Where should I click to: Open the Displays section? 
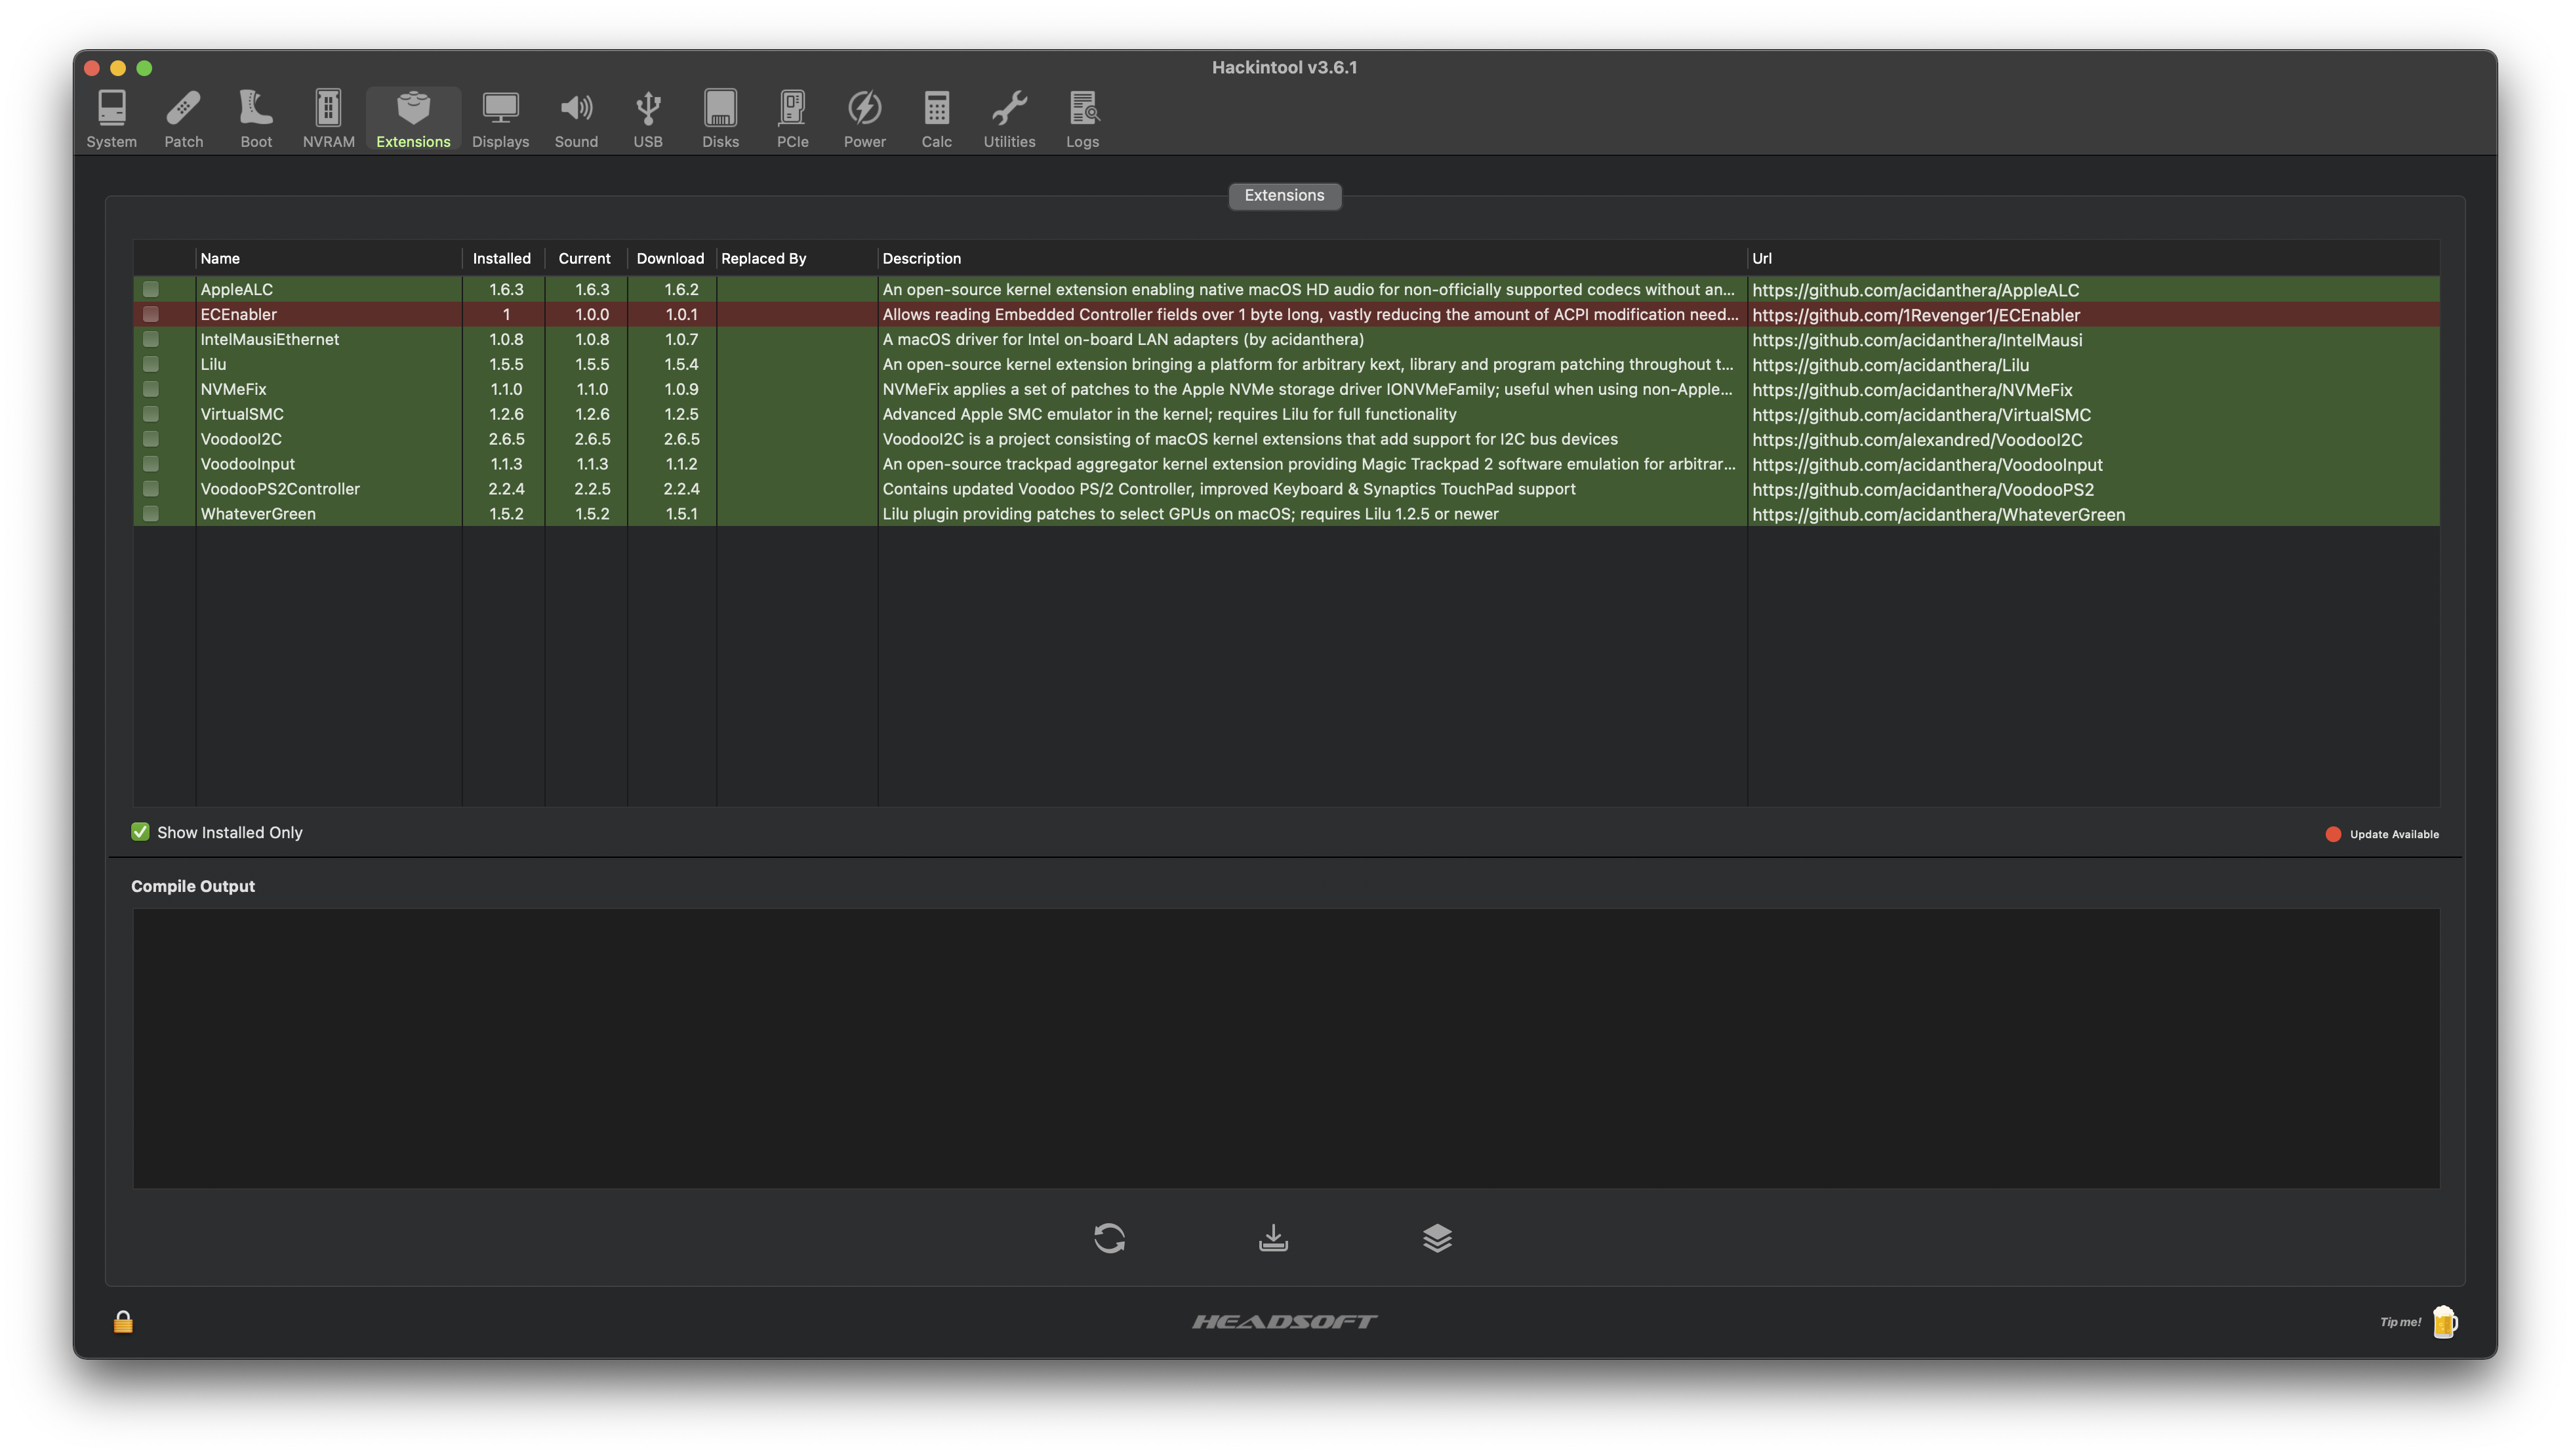click(x=500, y=119)
